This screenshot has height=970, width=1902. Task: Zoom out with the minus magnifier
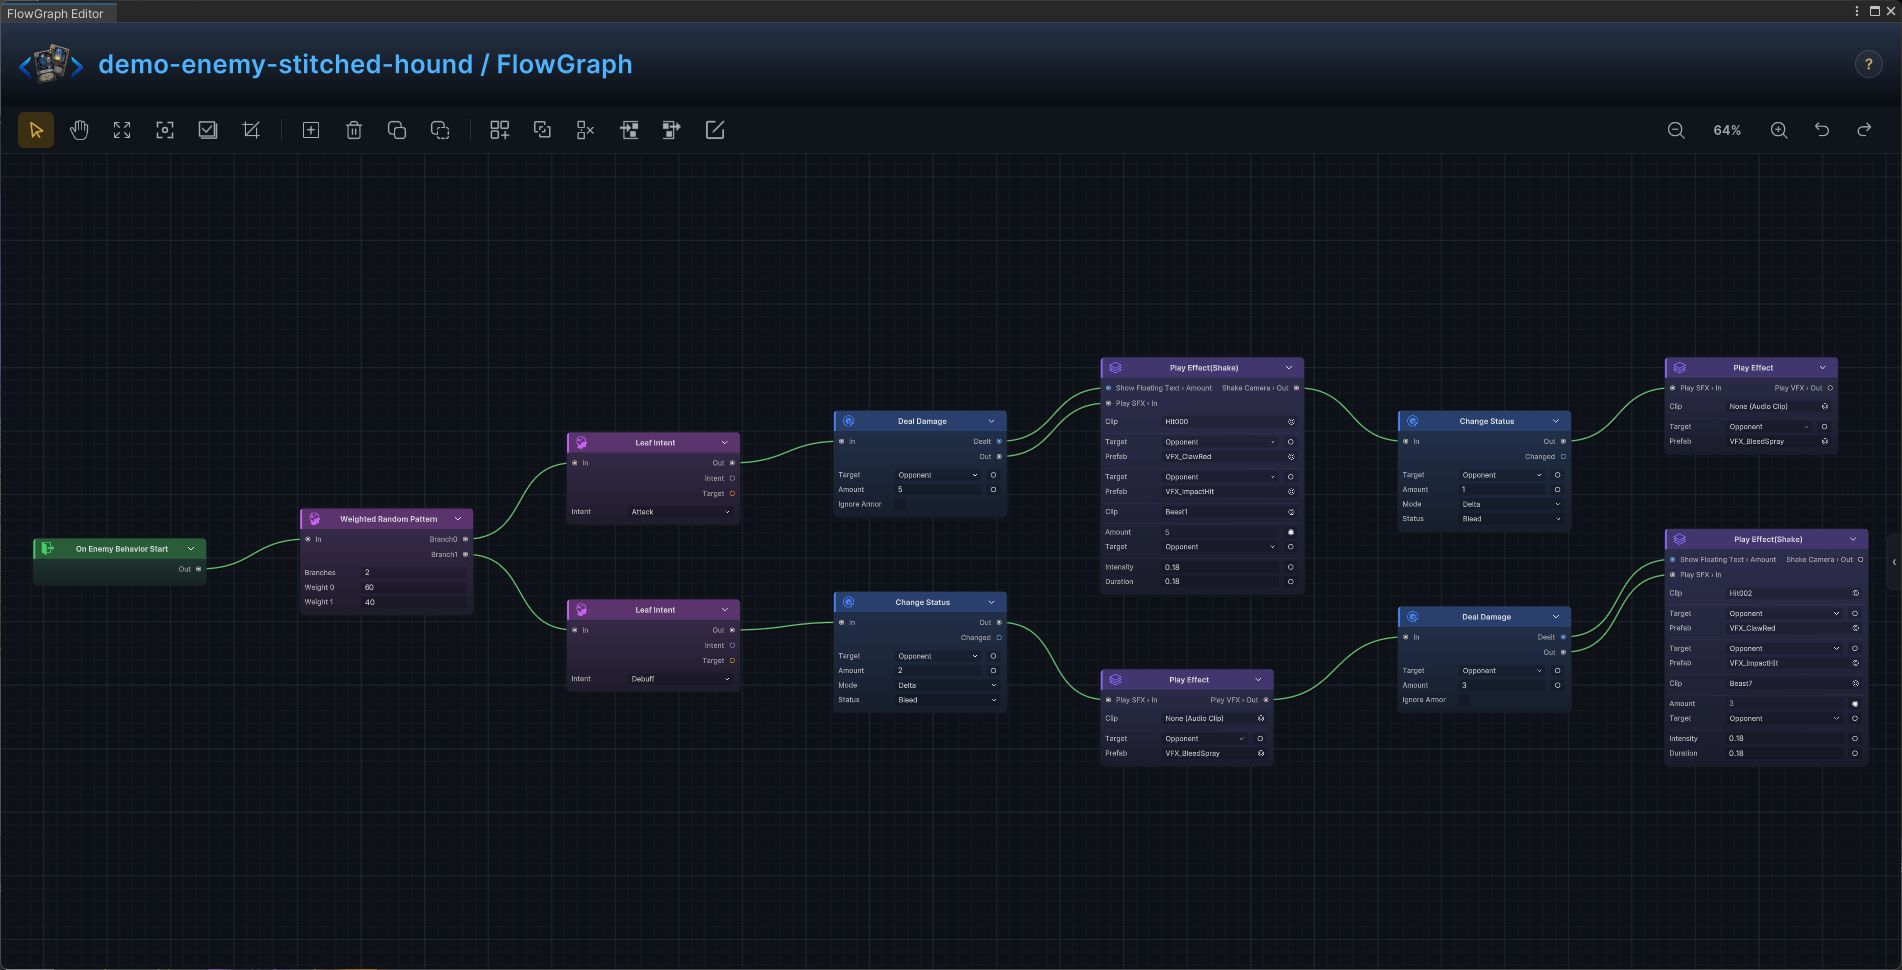tap(1676, 130)
